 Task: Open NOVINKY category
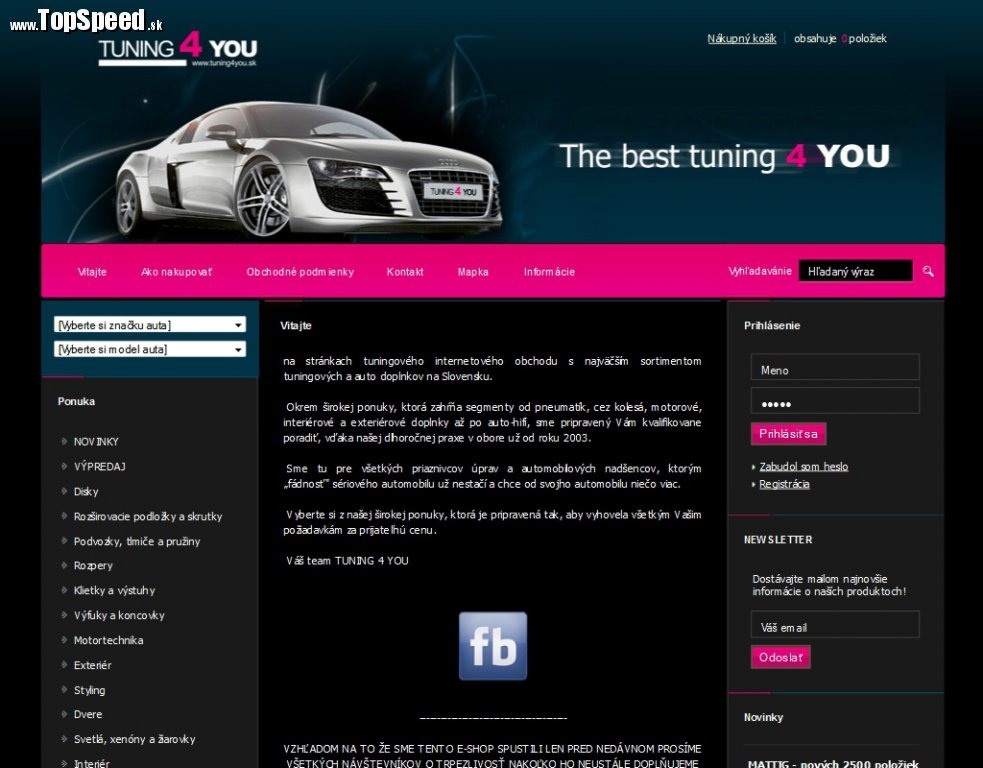point(96,441)
